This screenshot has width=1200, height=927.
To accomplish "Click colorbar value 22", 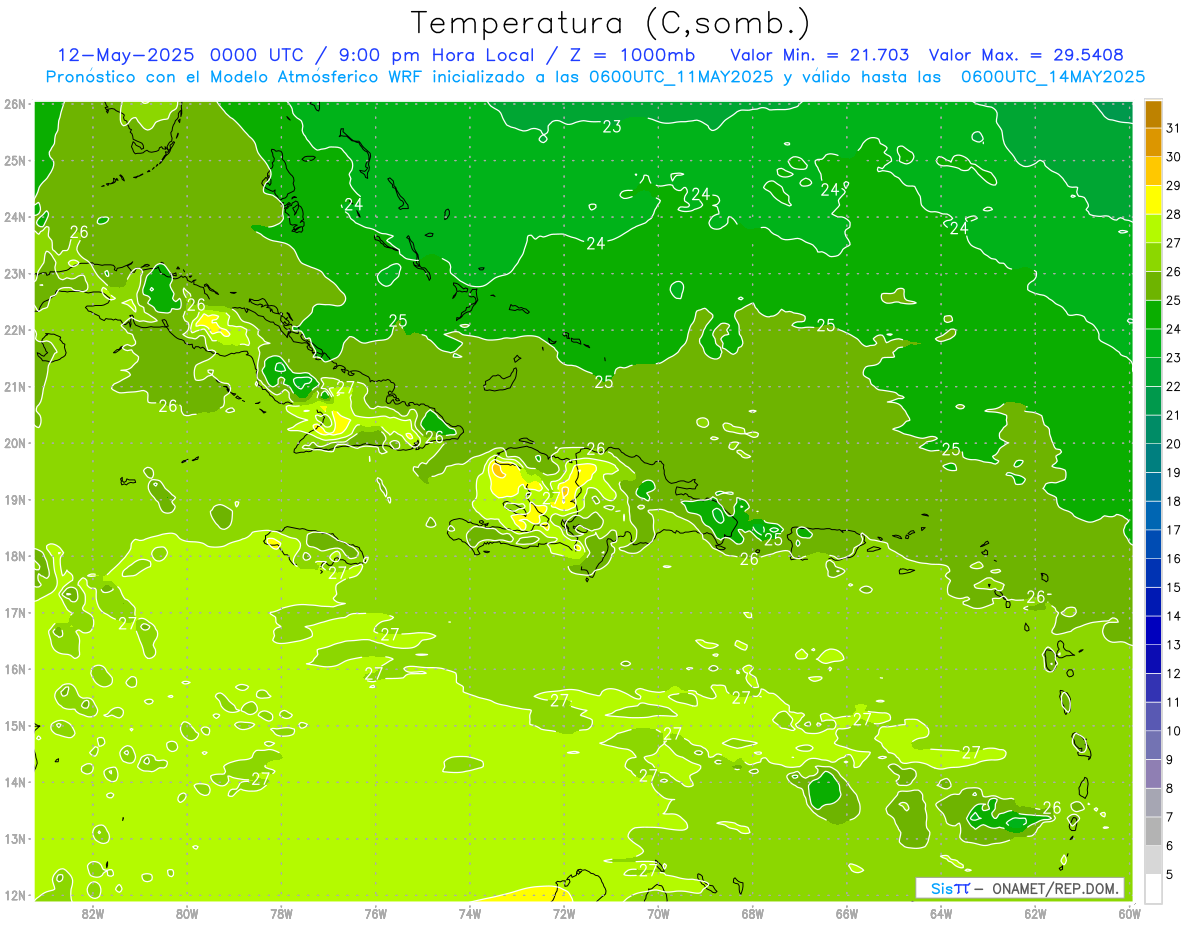I will (x=1173, y=387).
